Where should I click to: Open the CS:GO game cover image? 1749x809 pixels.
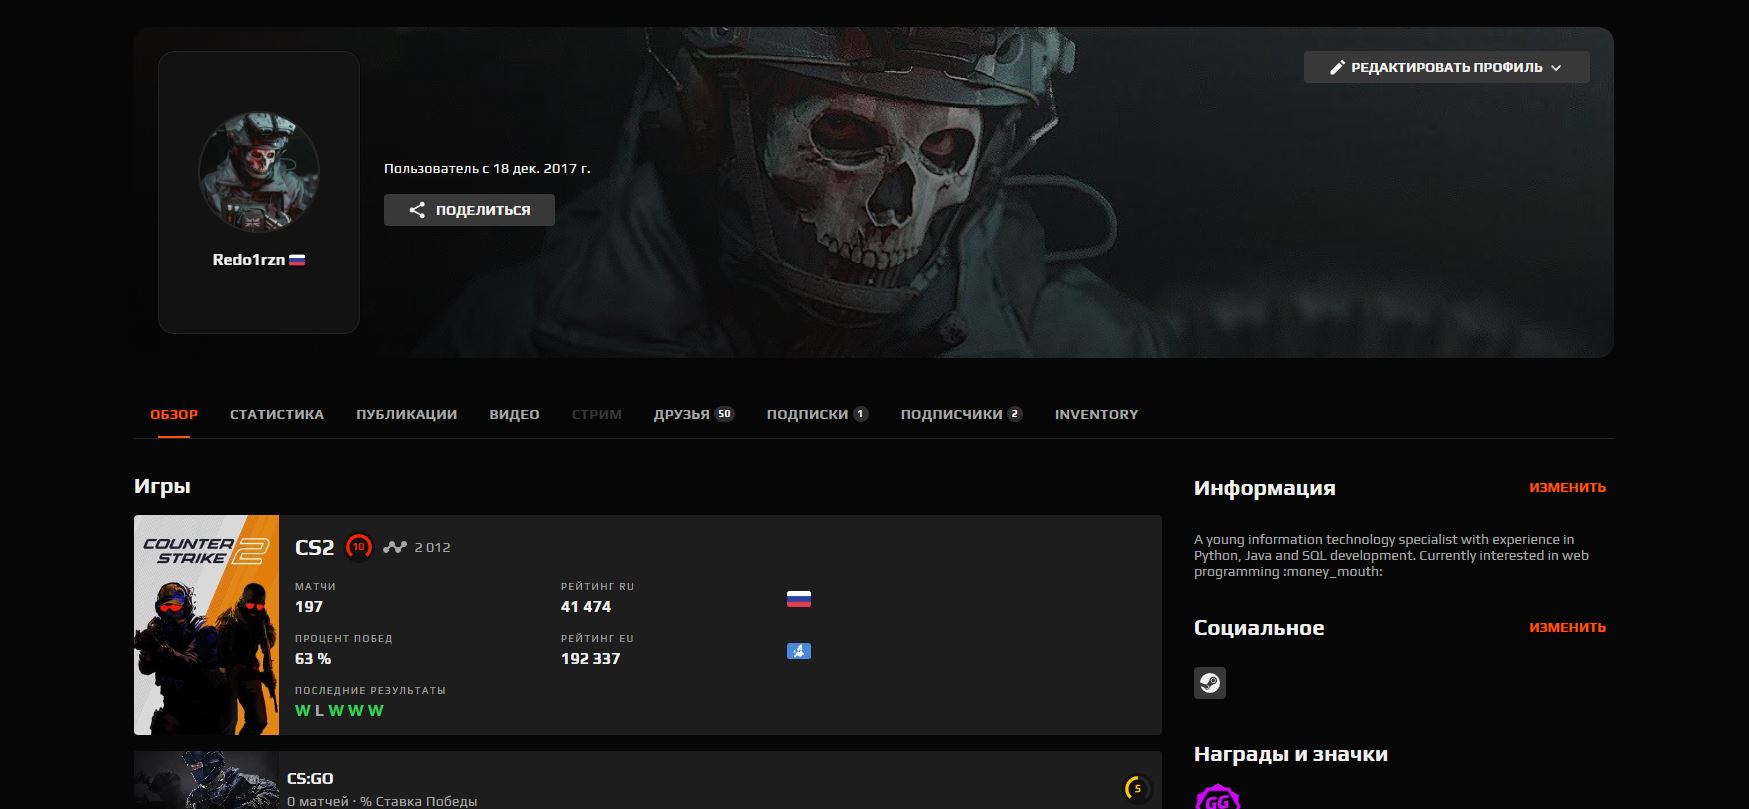(x=207, y=780)
